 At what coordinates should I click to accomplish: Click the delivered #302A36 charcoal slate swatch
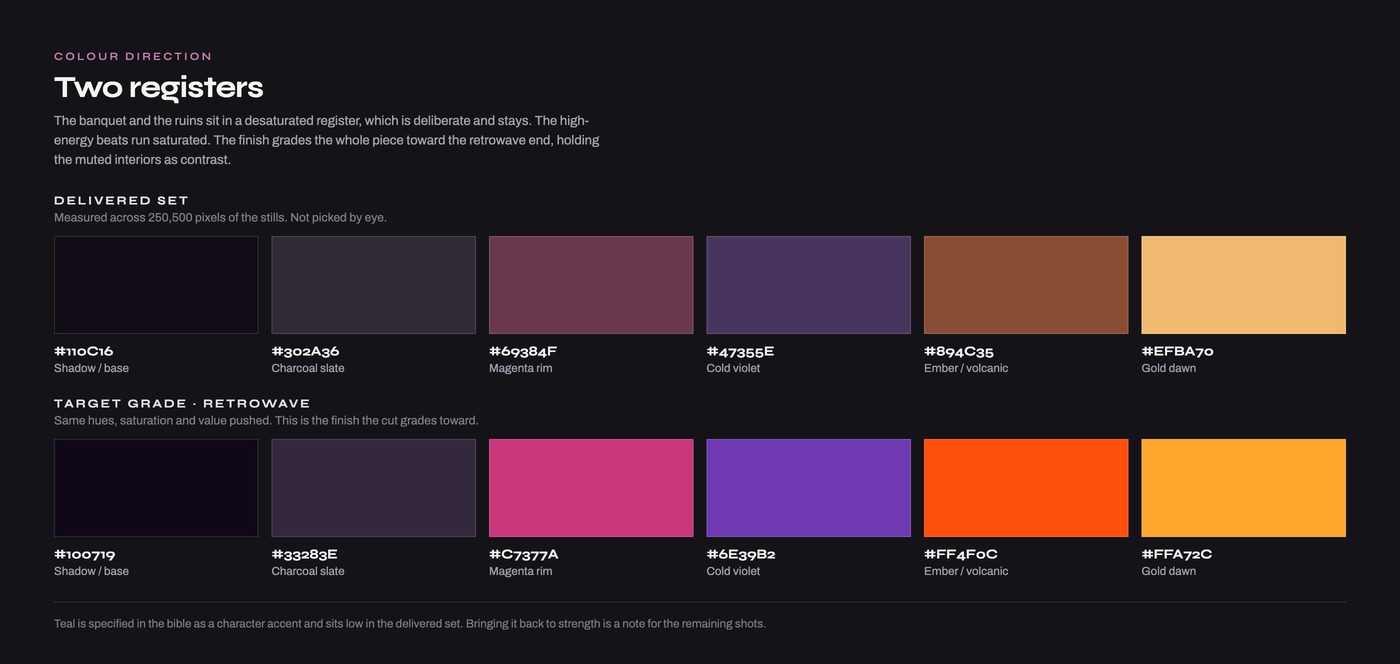pyautogui.click(x=374, y=285)
